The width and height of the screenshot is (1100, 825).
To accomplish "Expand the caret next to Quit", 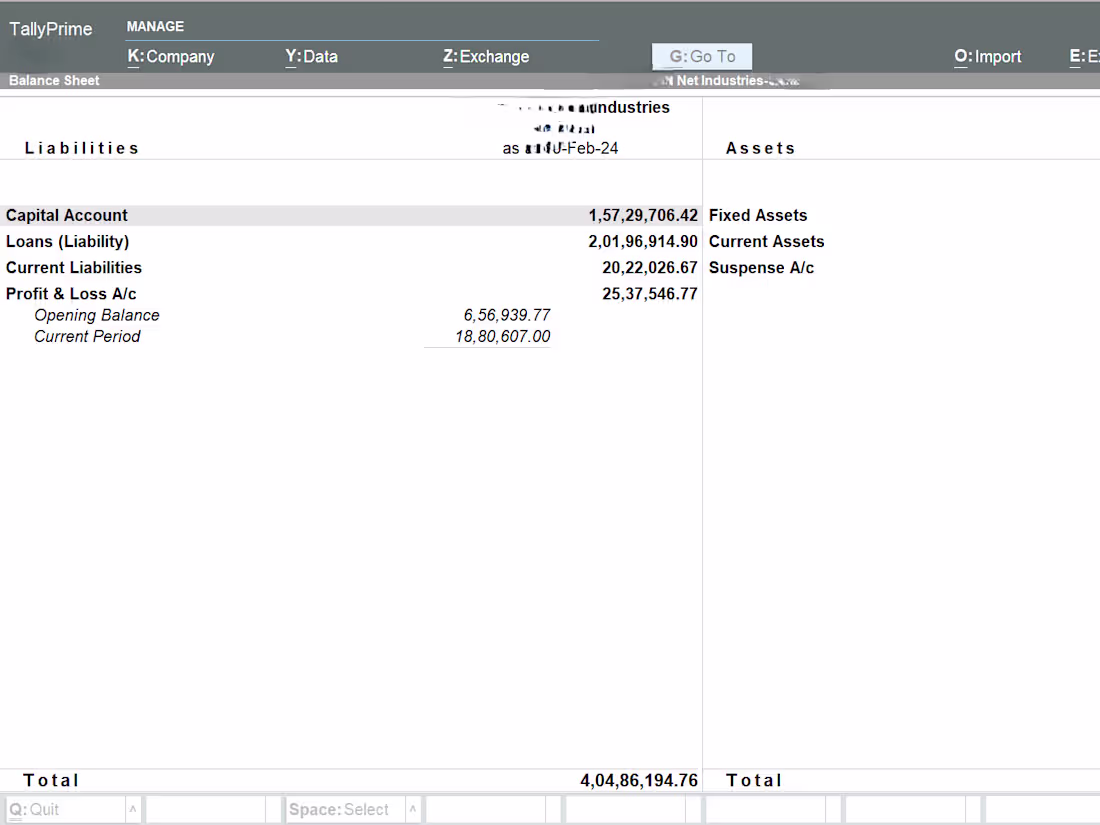I will coord(133,810).
